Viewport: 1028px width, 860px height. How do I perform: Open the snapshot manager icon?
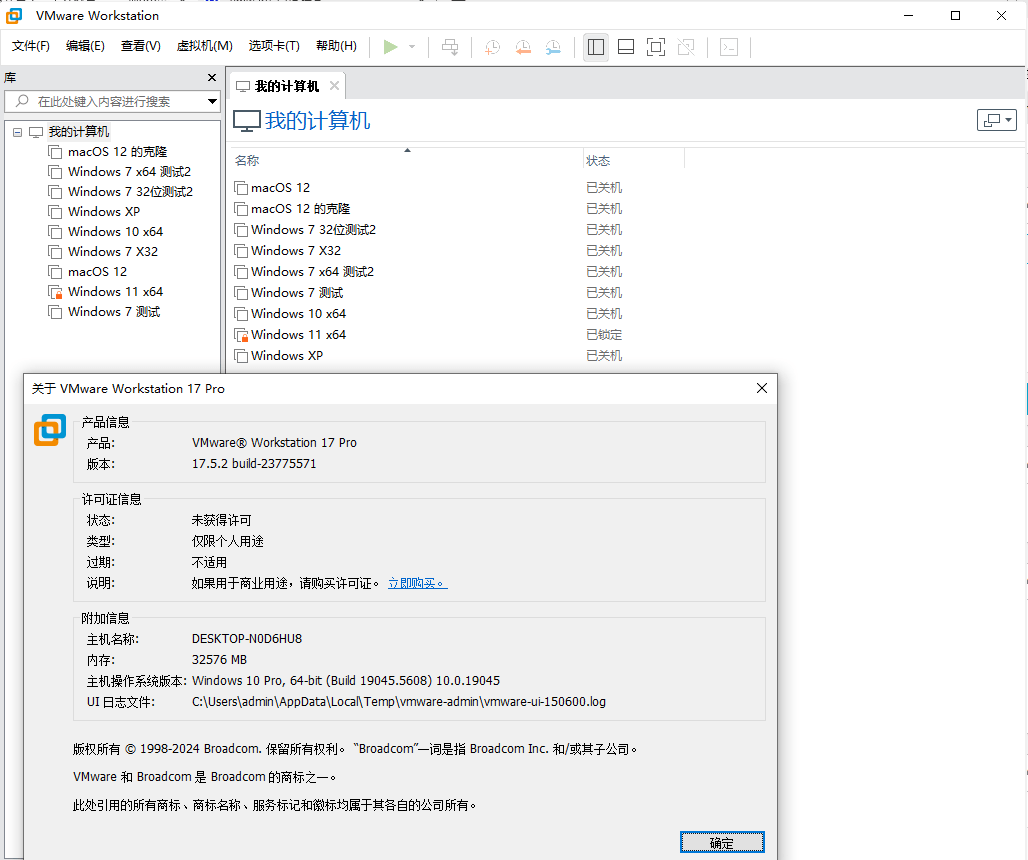(553, 47)
